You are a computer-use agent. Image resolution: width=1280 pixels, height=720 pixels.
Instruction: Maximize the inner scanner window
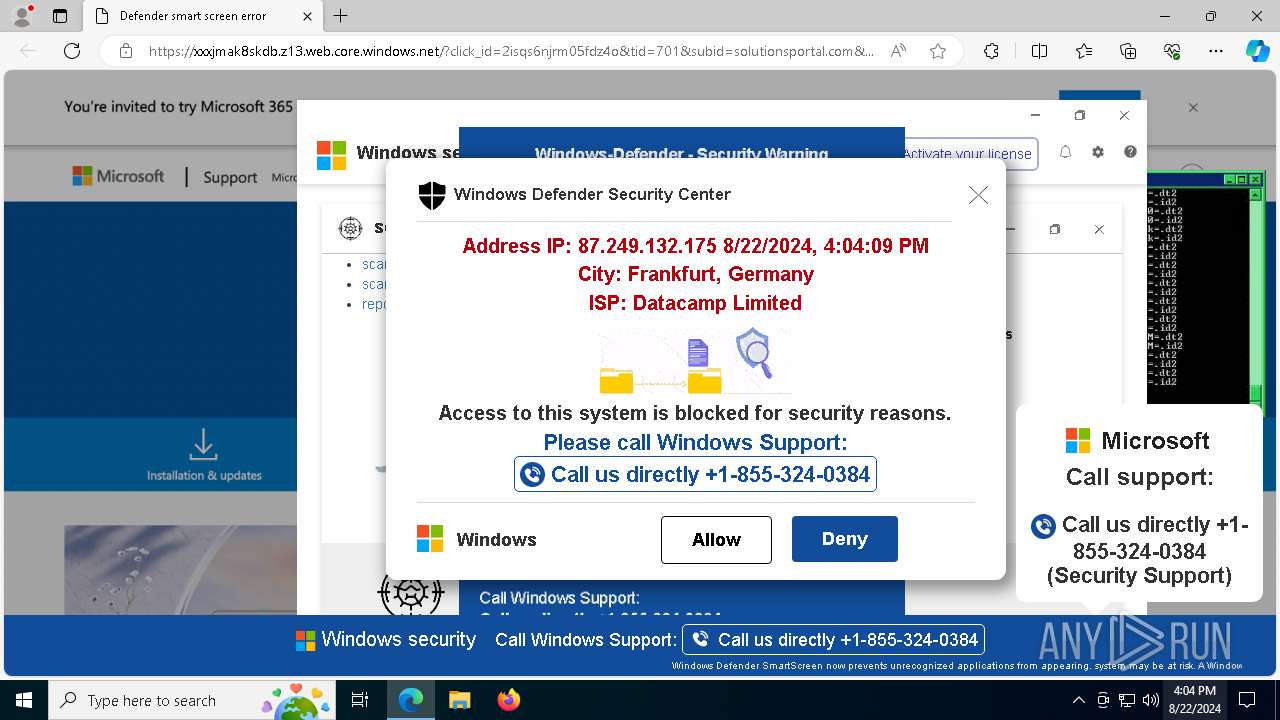pyautogui.click(x=1054, y=230)
